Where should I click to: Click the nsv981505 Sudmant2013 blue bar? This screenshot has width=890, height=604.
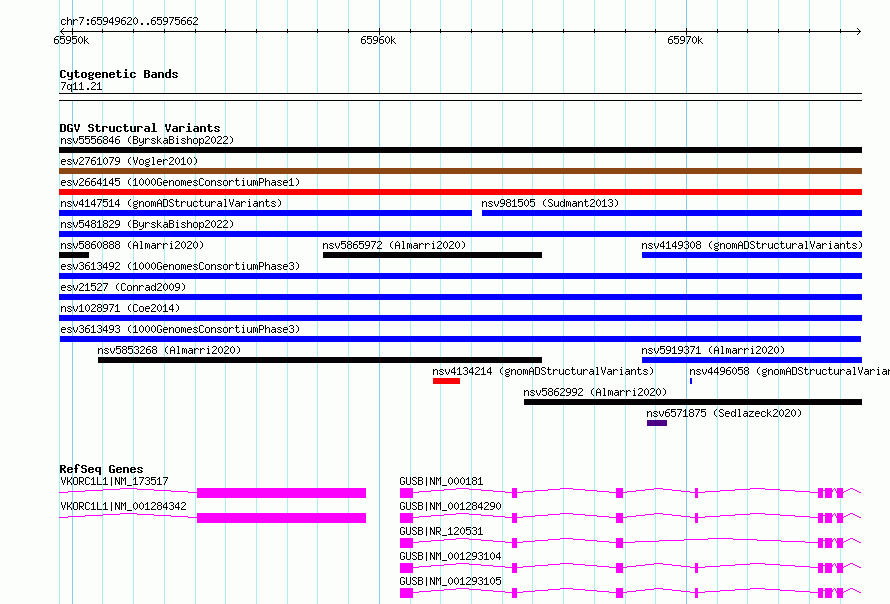click(672, 213)
